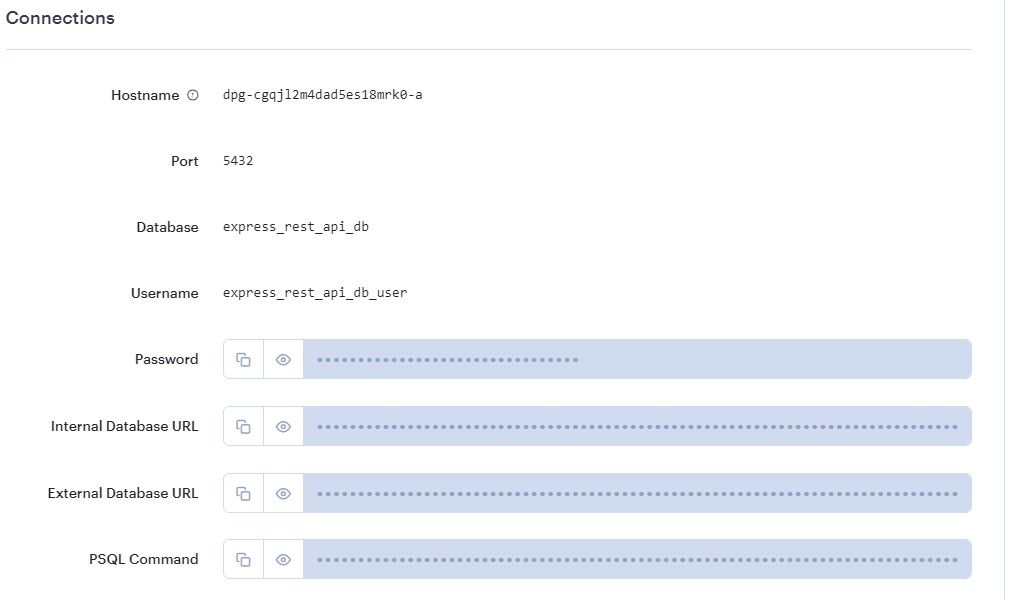Select the masked Password field
Viewport: 1025px width, 600px height.
[640, 358]
